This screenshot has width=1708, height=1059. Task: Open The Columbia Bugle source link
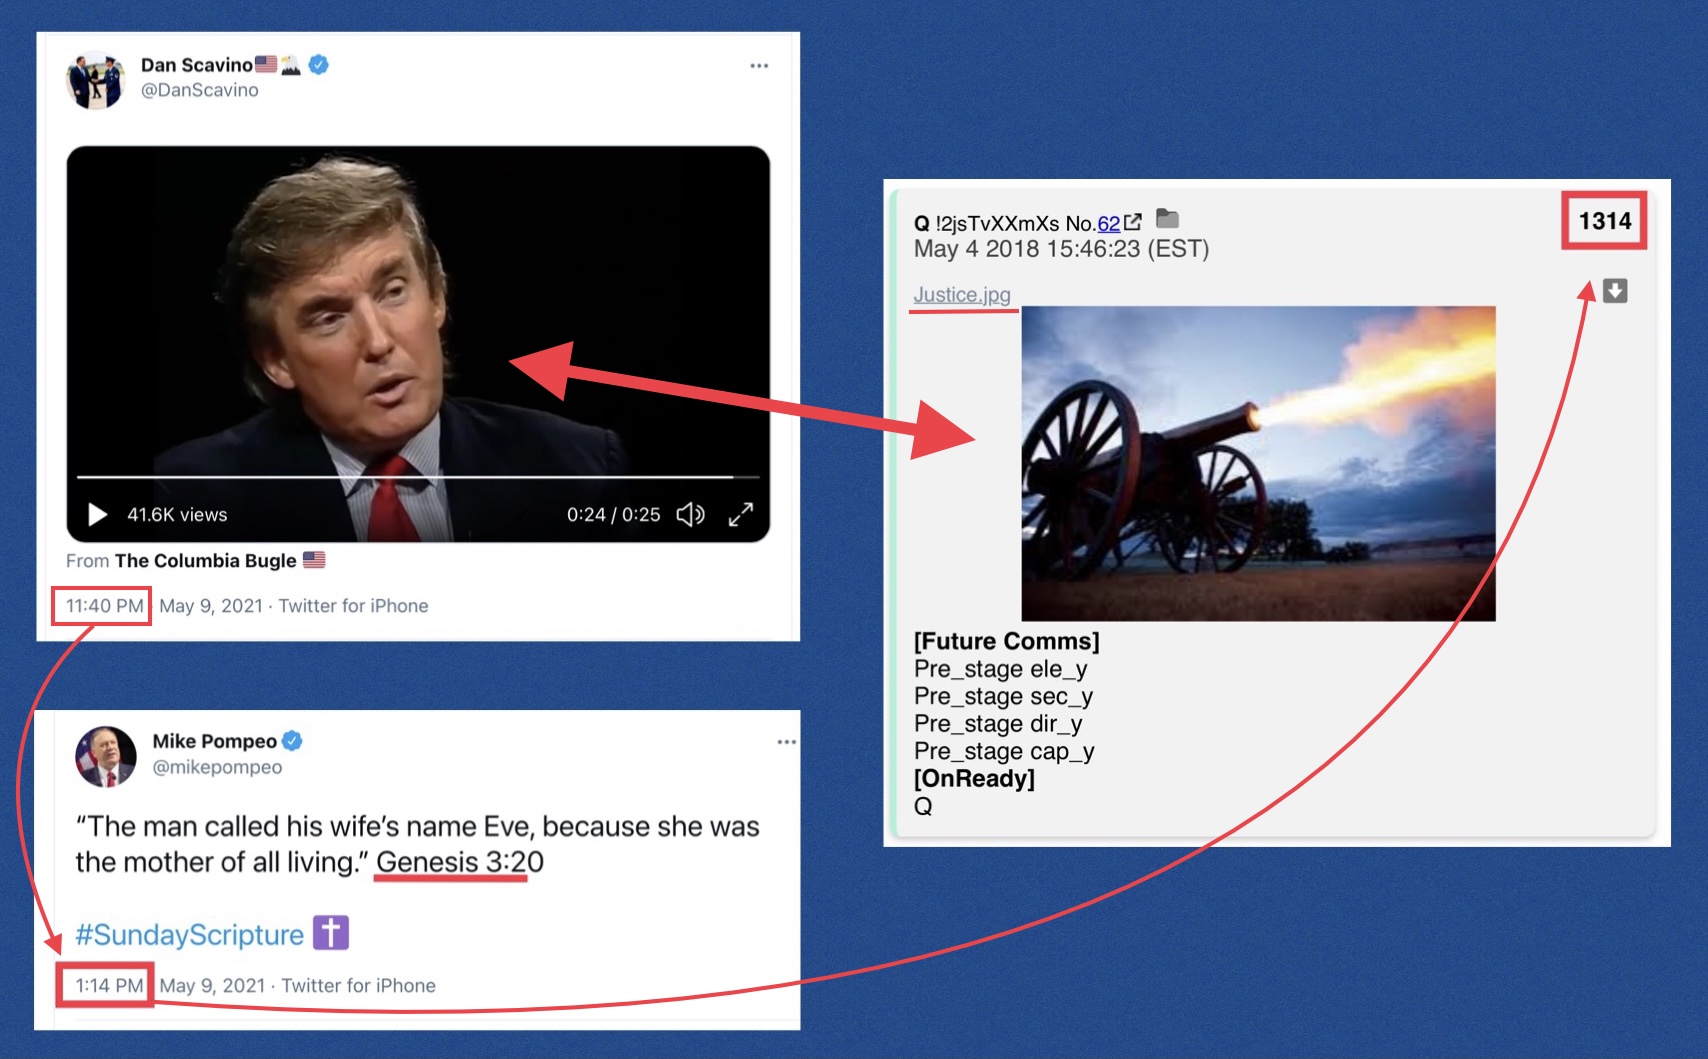tap(205, 561)
